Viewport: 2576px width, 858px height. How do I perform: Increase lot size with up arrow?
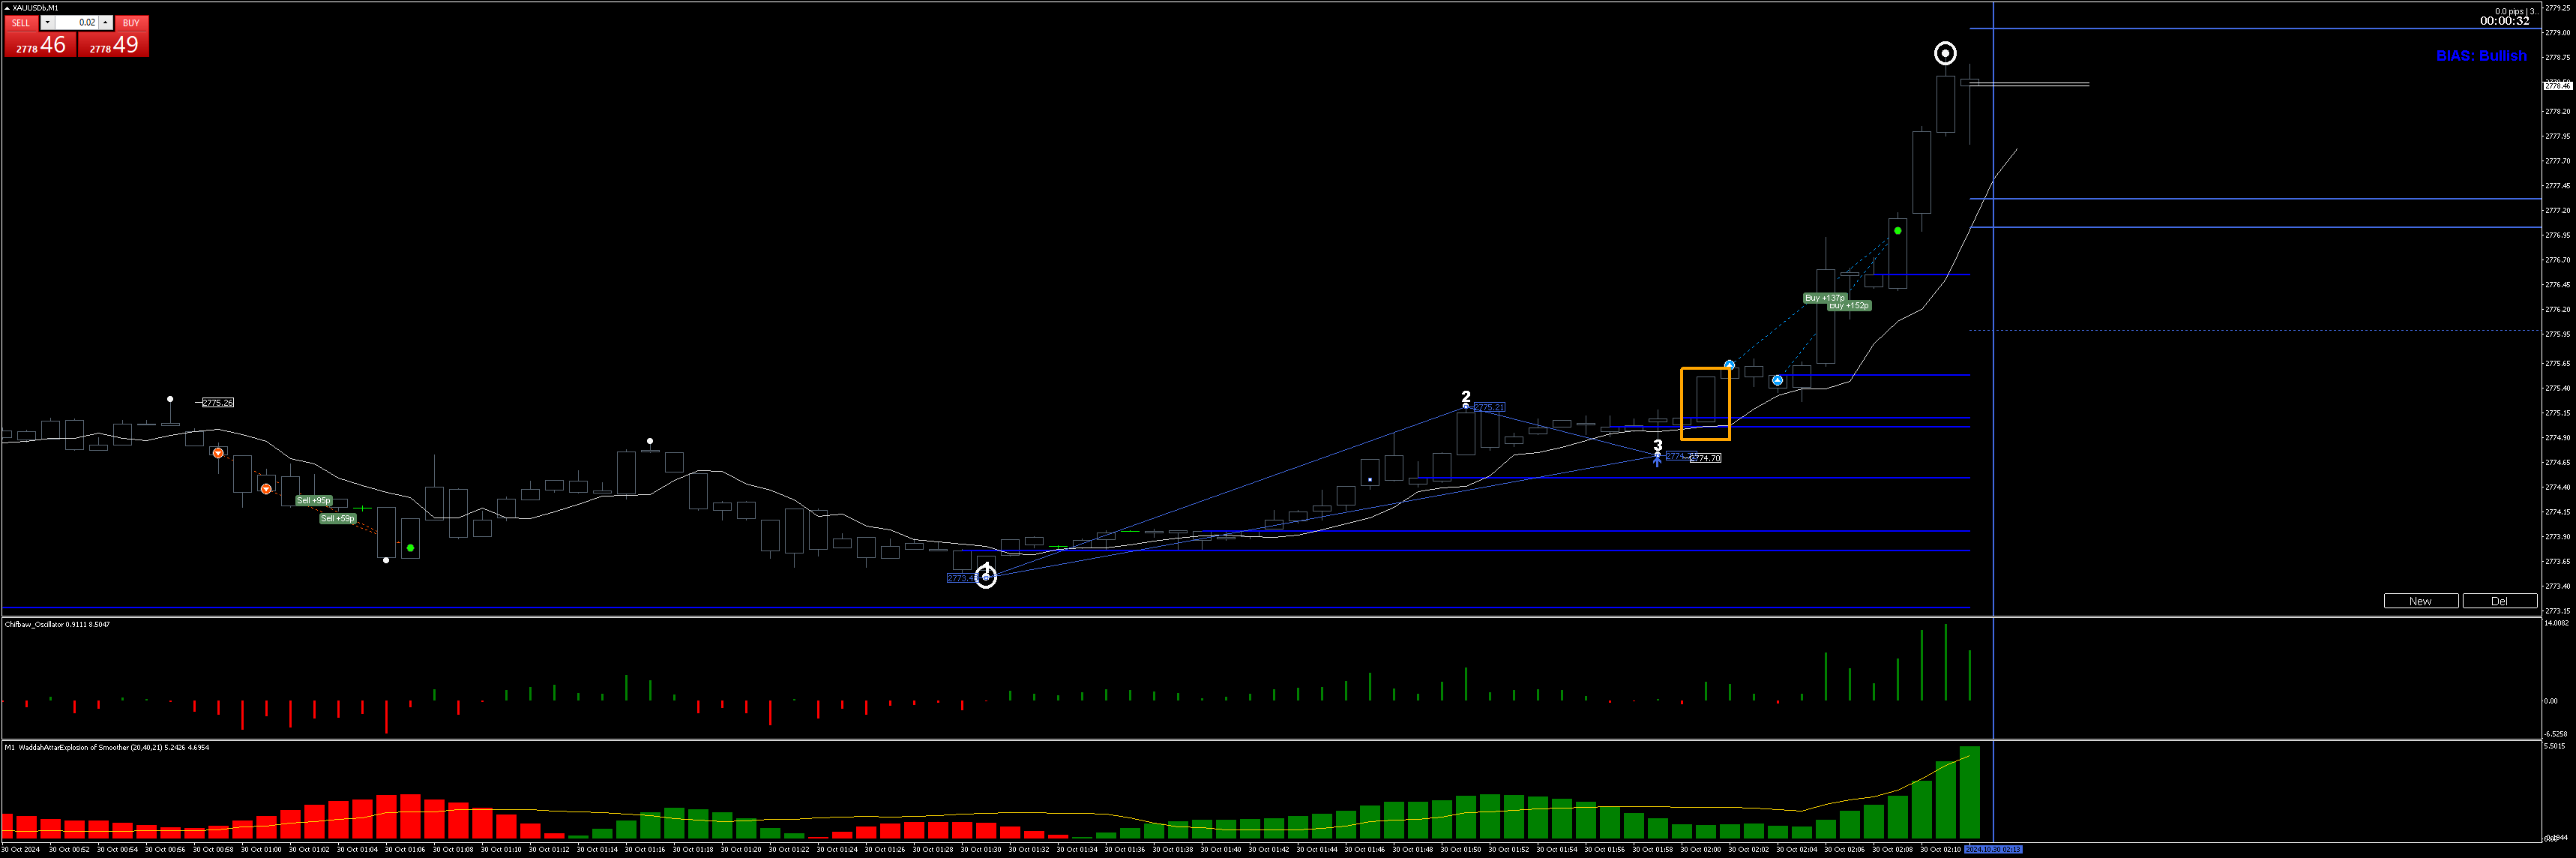[x=105, y=22]
